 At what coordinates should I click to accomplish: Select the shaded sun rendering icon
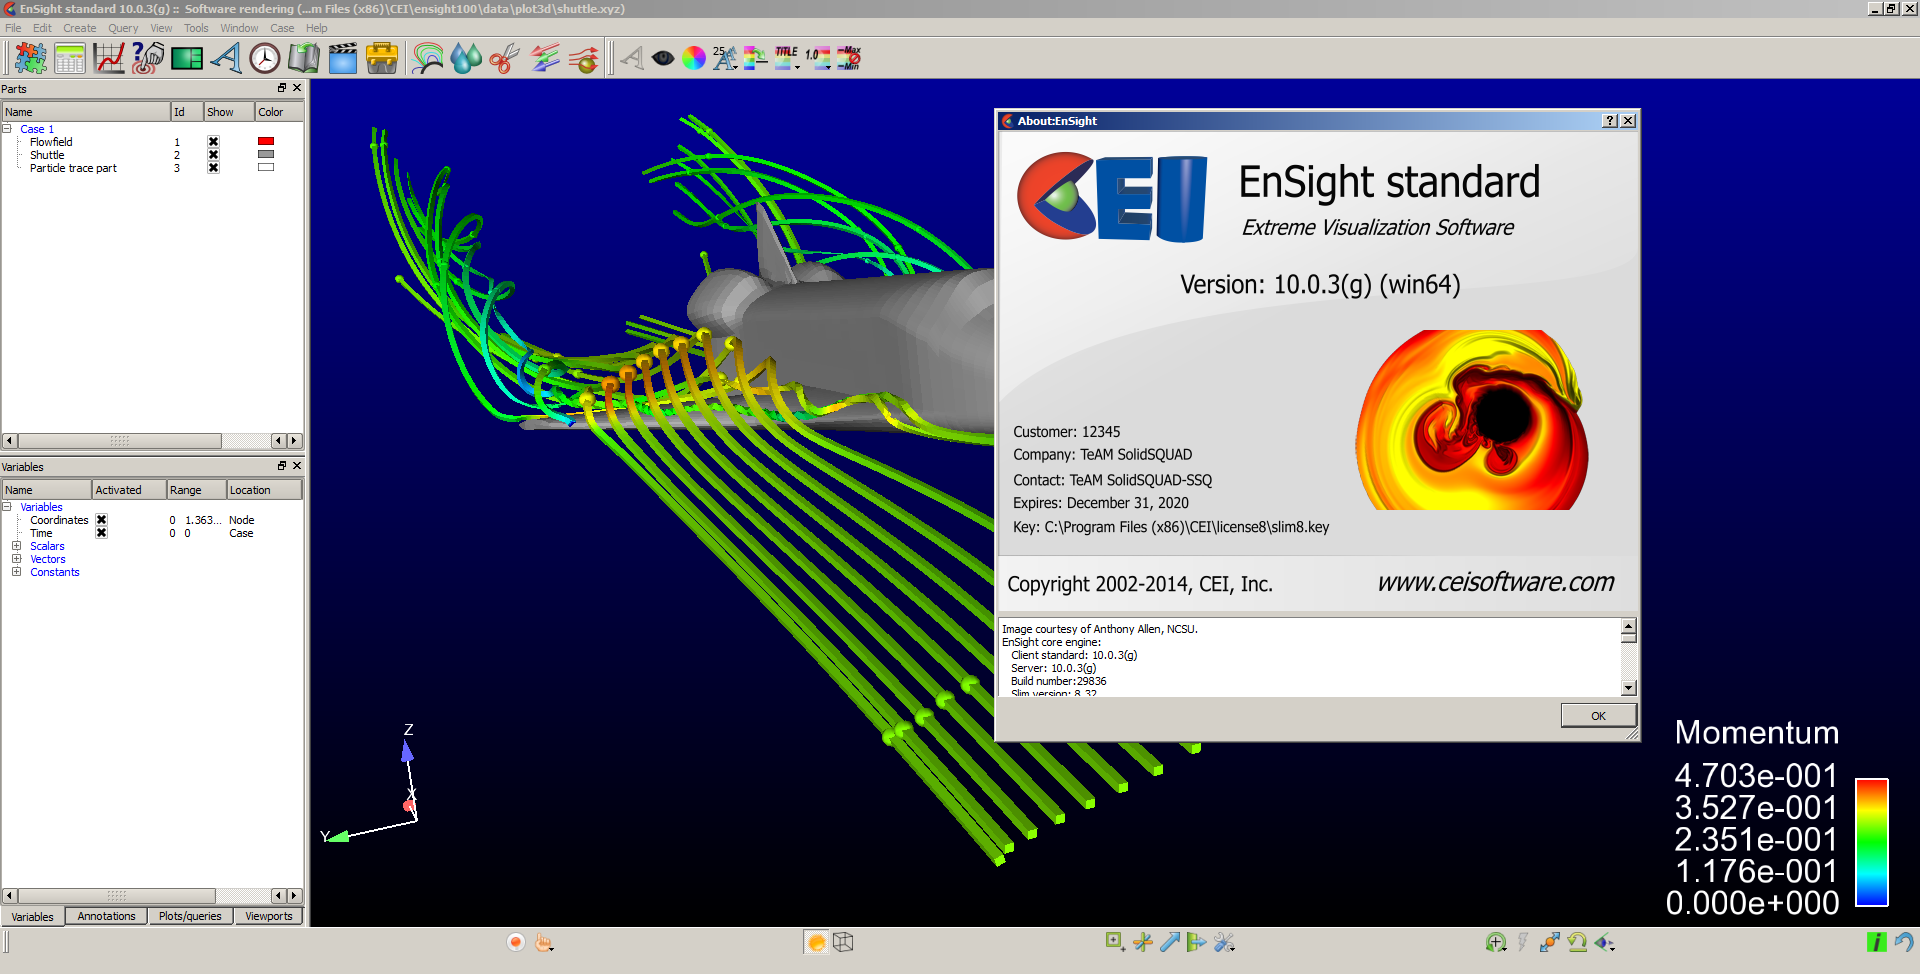(817, 942)
